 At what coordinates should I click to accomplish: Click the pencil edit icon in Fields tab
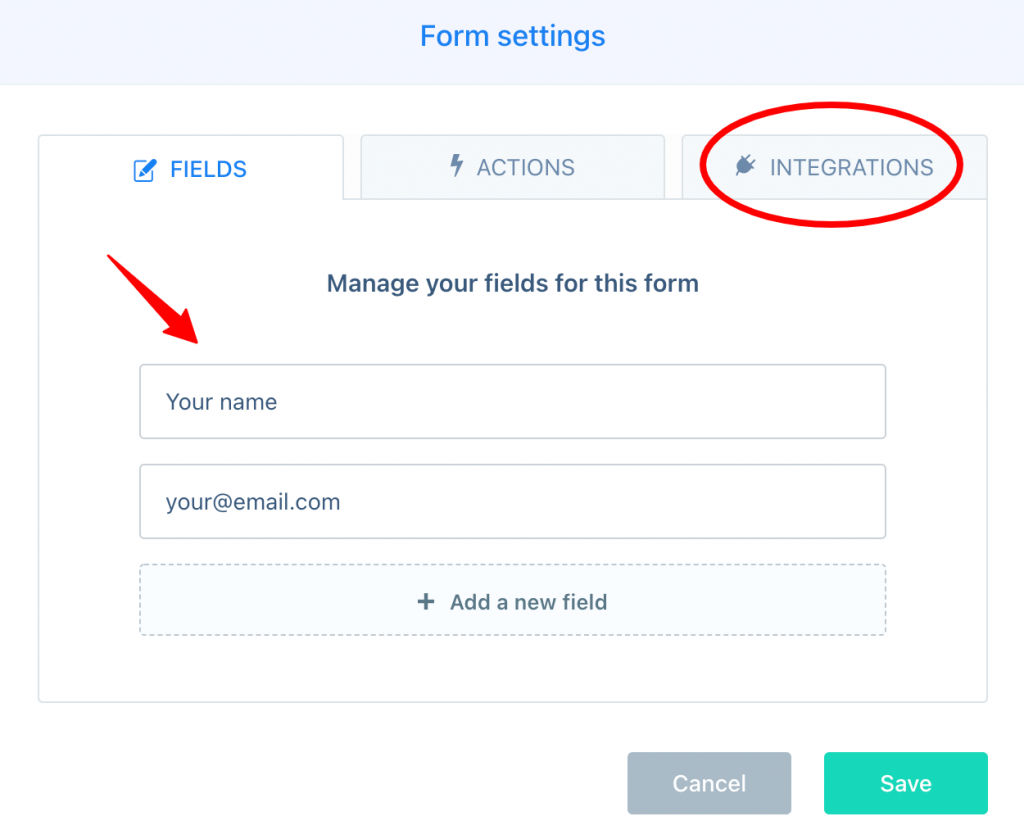click(x=144, y=170)
